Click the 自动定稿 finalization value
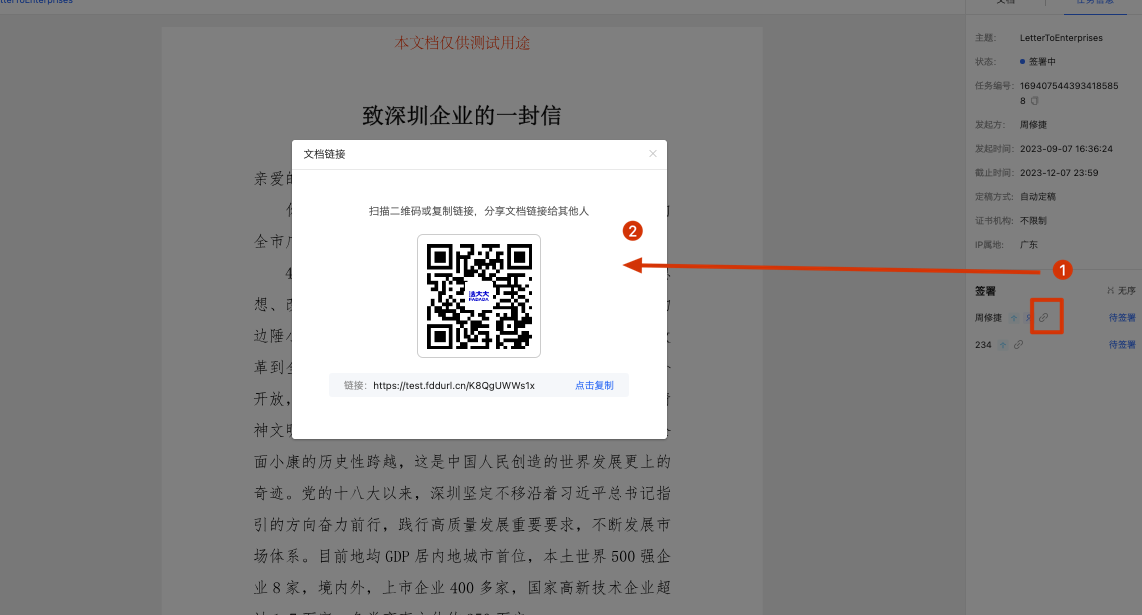 click(1038, 197)
